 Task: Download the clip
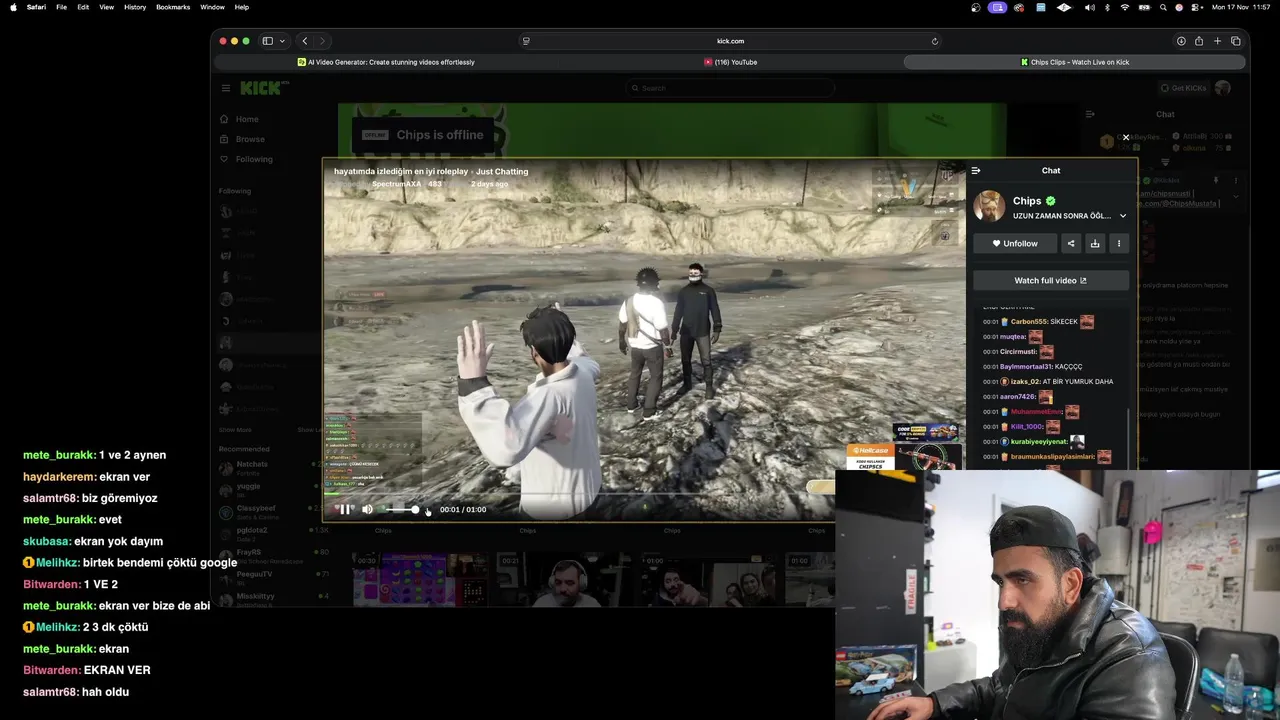[x=1095, y=243]
